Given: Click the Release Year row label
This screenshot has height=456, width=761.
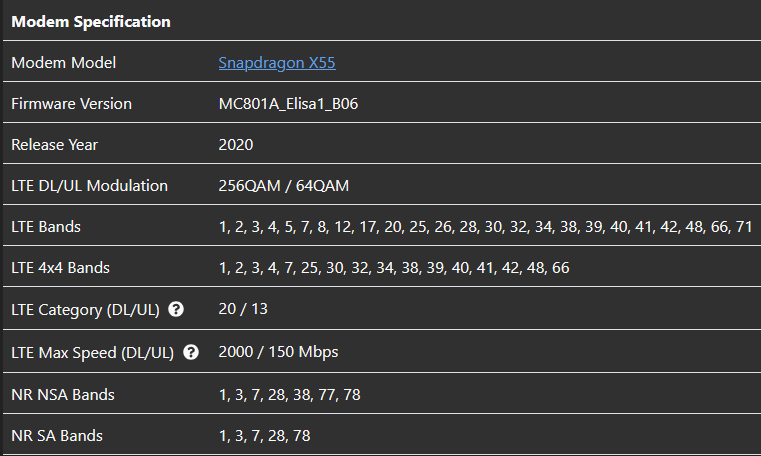Looking at the screenshot, I should coord(54,145).
